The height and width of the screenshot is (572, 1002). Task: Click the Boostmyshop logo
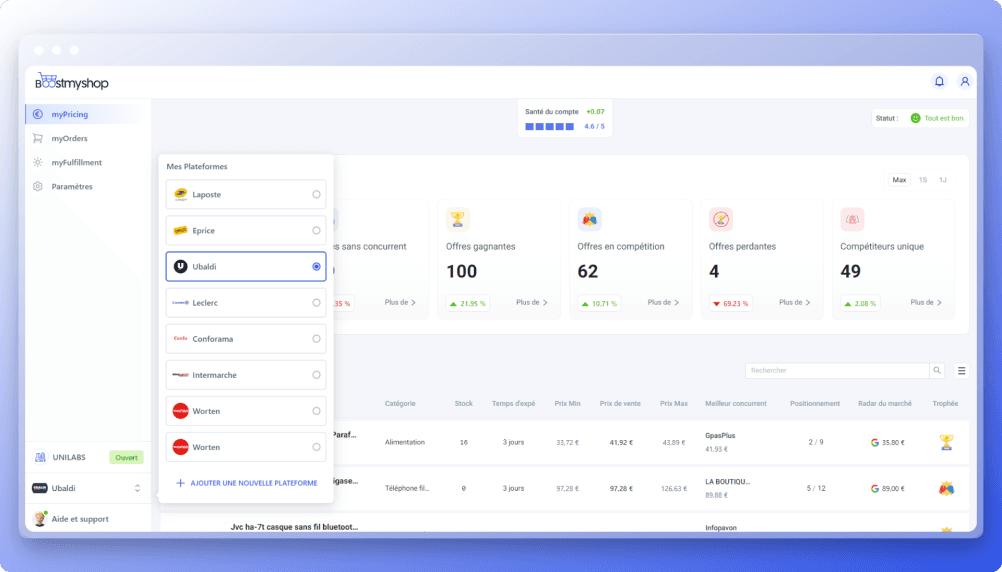(72, 82)
